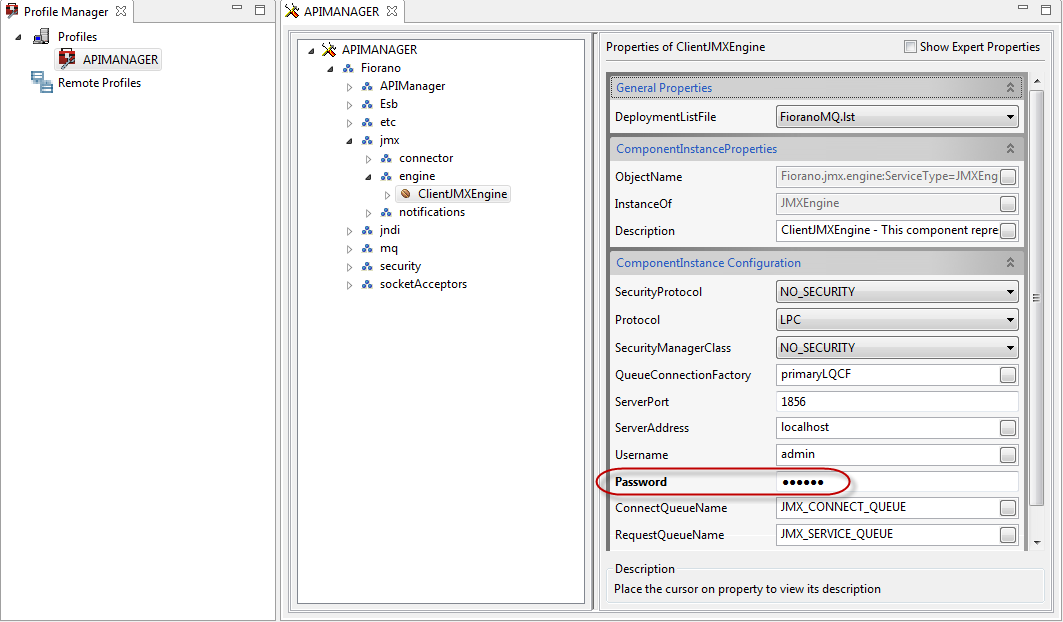Maximize the APIMANAGER editor view

(1047, 9)
